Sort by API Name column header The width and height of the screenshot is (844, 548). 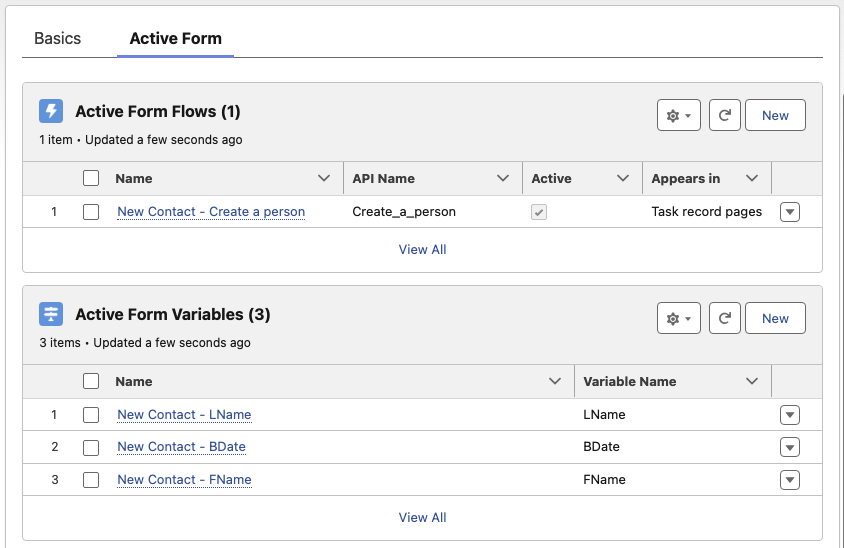(383, 178)
